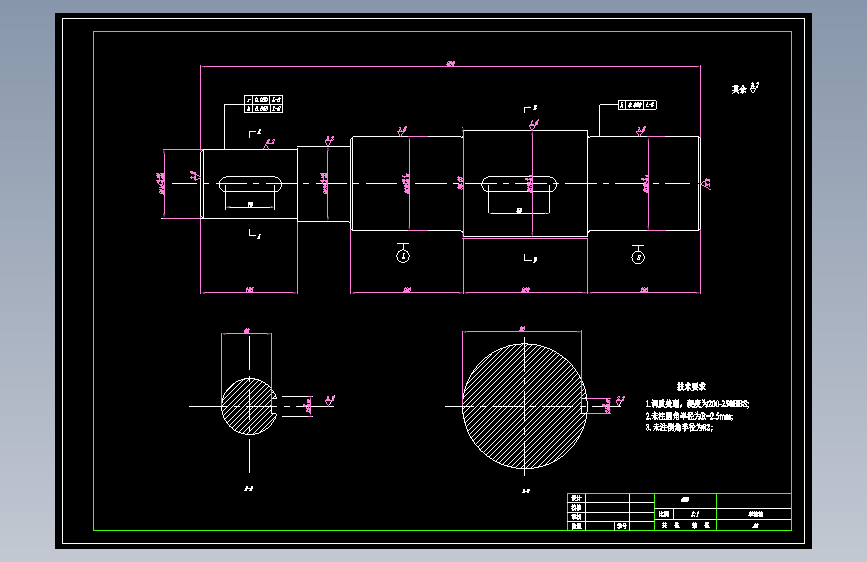Click the length dimension below the rightmost shaft segment
867x562 pixels.
pyautogui.click(x=644, y=289)
